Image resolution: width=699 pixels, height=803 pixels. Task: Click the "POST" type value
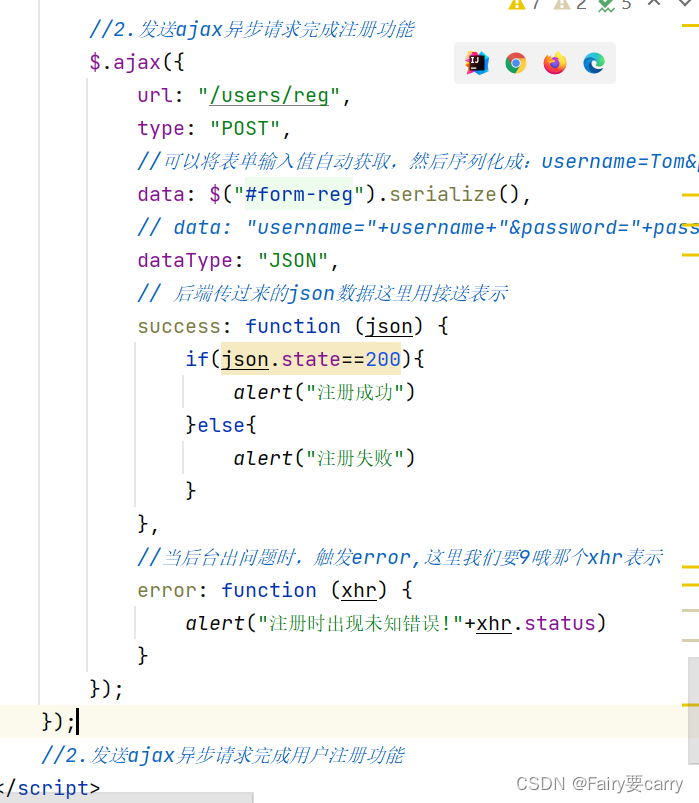[245, 129]
